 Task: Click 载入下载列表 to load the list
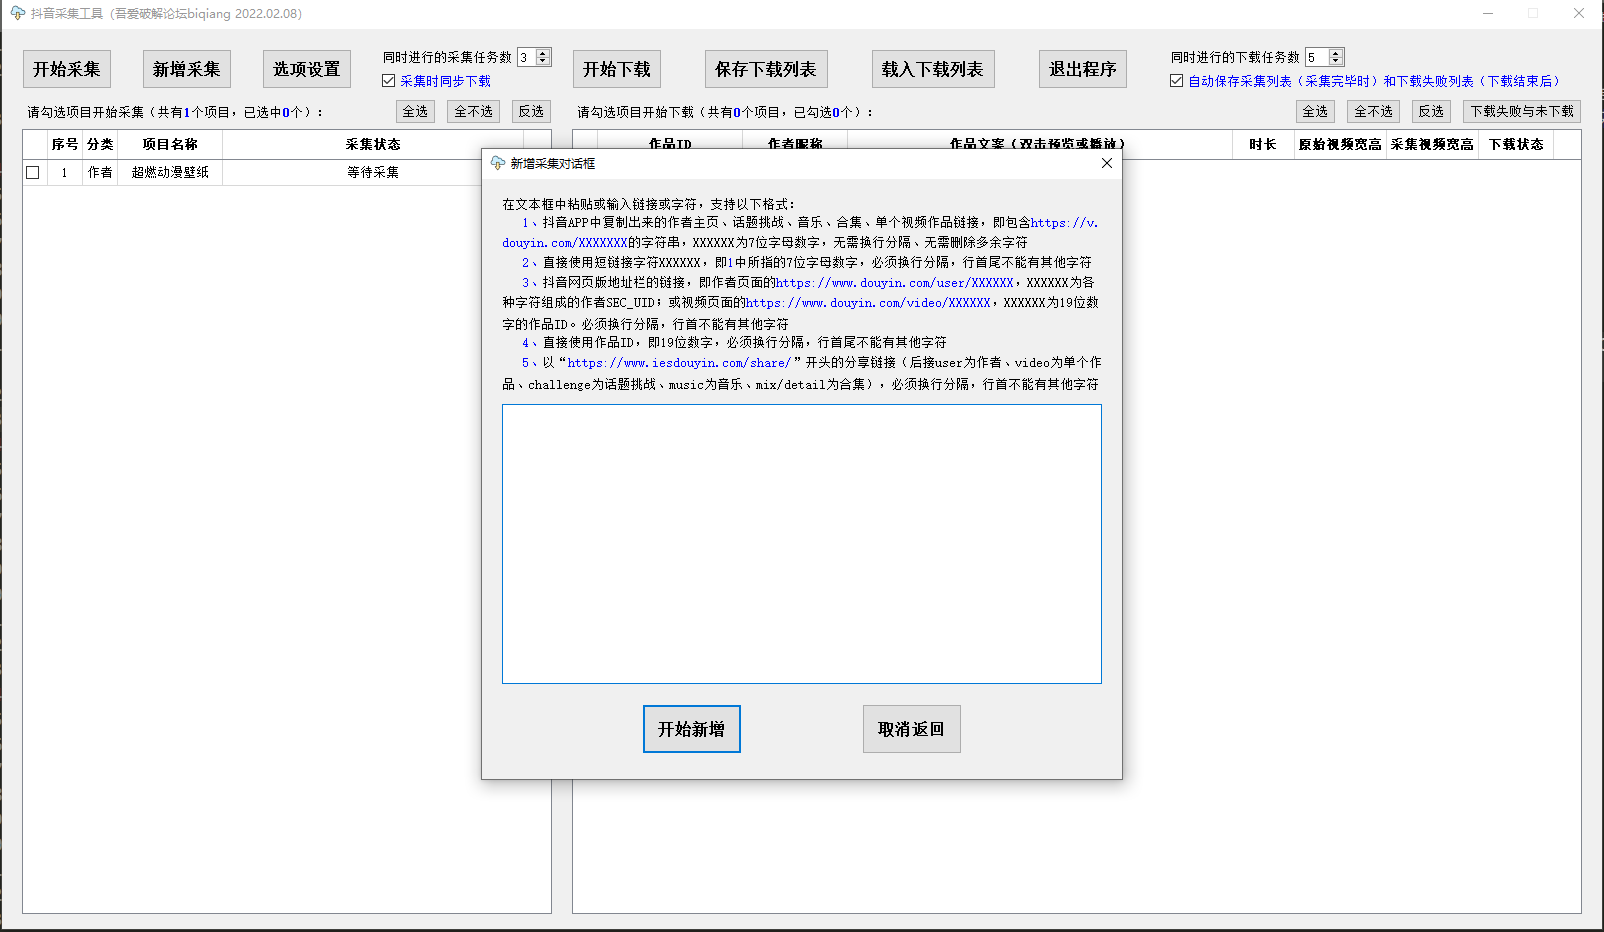933,69
